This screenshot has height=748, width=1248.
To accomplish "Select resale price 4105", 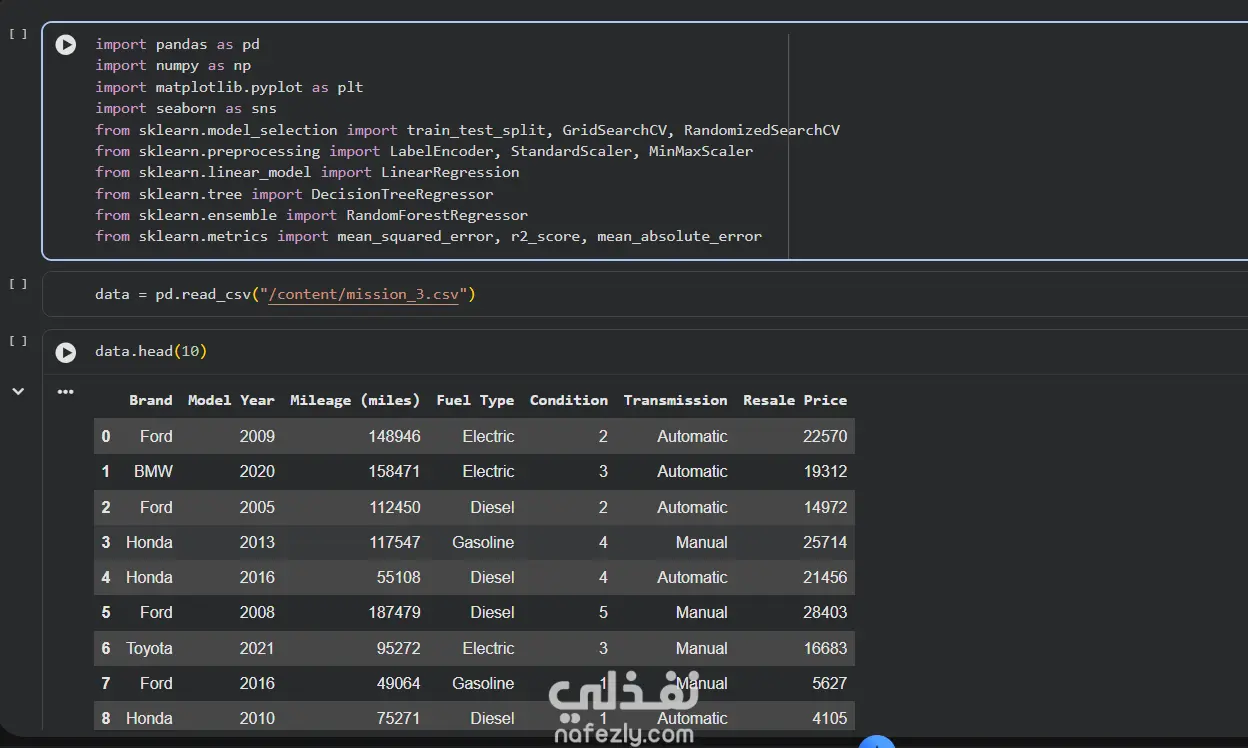I will 830,718.
